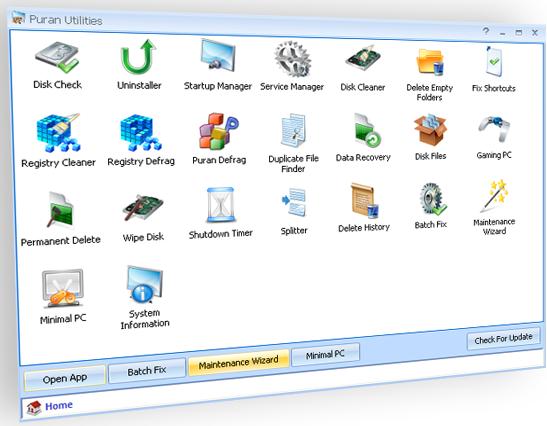Click the Registry Defrag cube icon
This screenshot has width=547, height=426.
pyautogui.click(x=141, y=133)
